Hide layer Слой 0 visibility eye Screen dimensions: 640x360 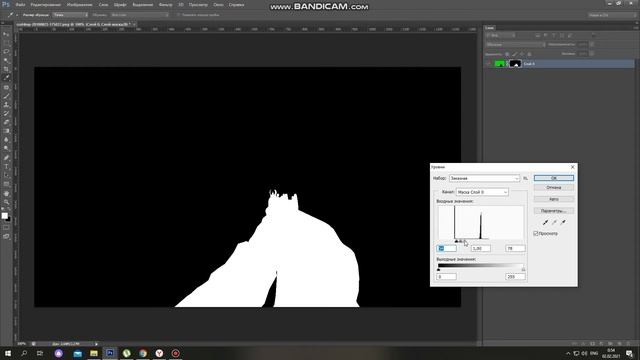tap(488, 64)
